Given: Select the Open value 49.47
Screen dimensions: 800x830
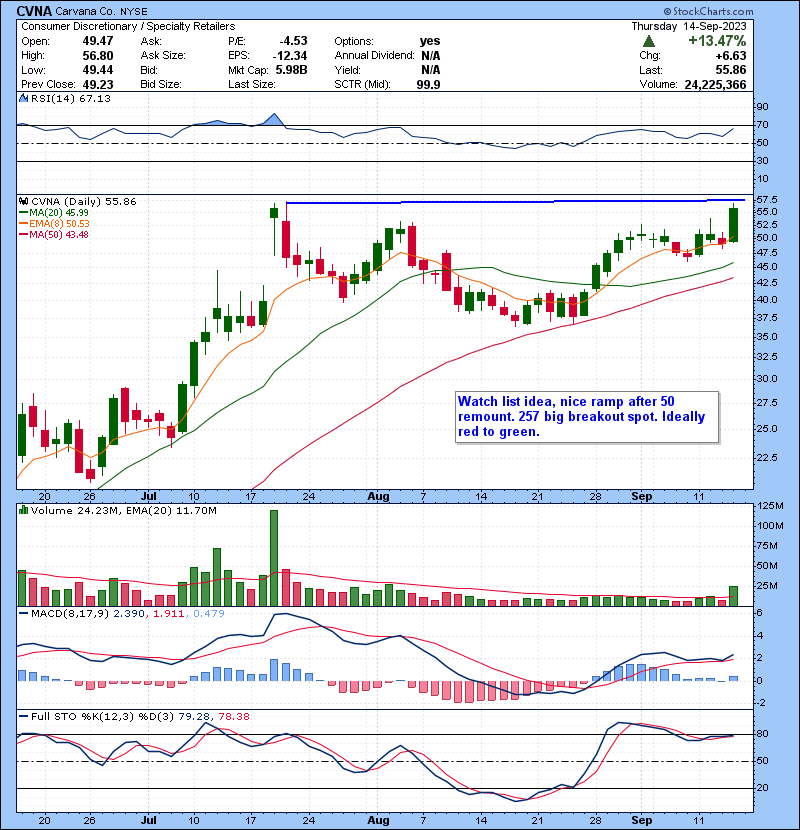Looking at the screenshot, I should 98,41.
